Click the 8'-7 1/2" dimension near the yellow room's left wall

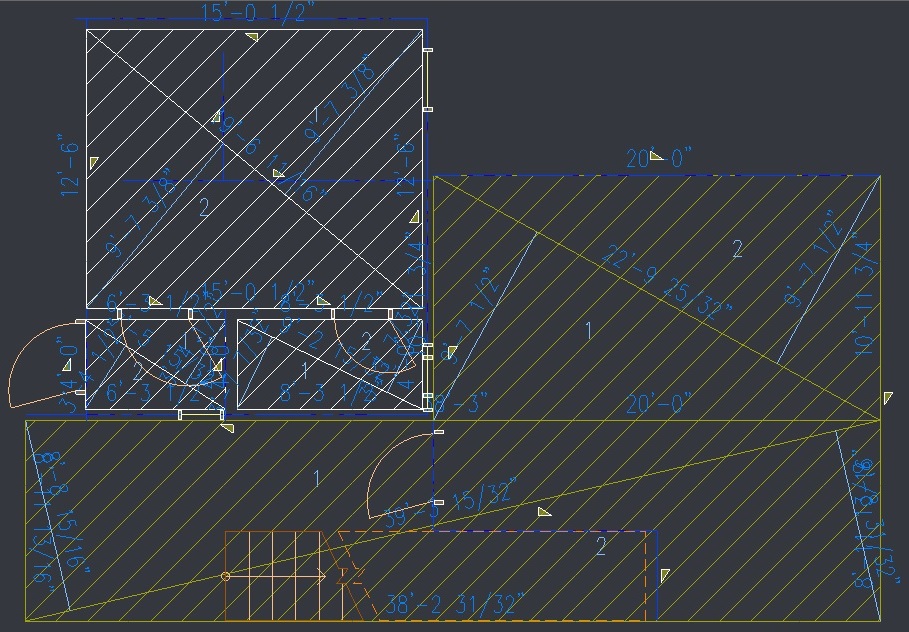point(467,316)
